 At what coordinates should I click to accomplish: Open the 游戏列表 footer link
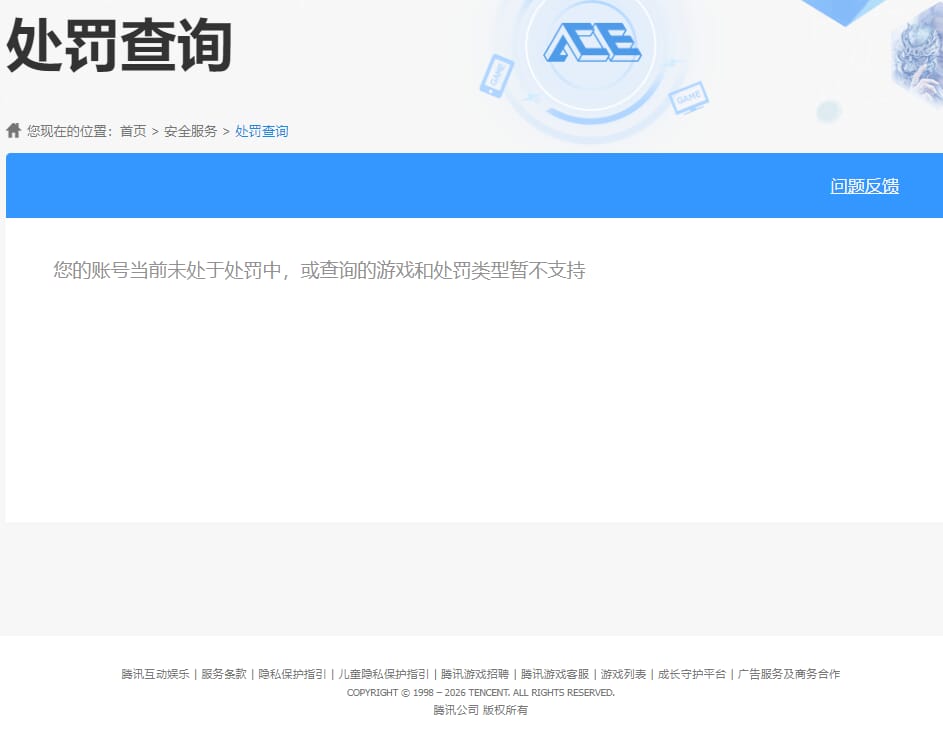coord(623,674)
